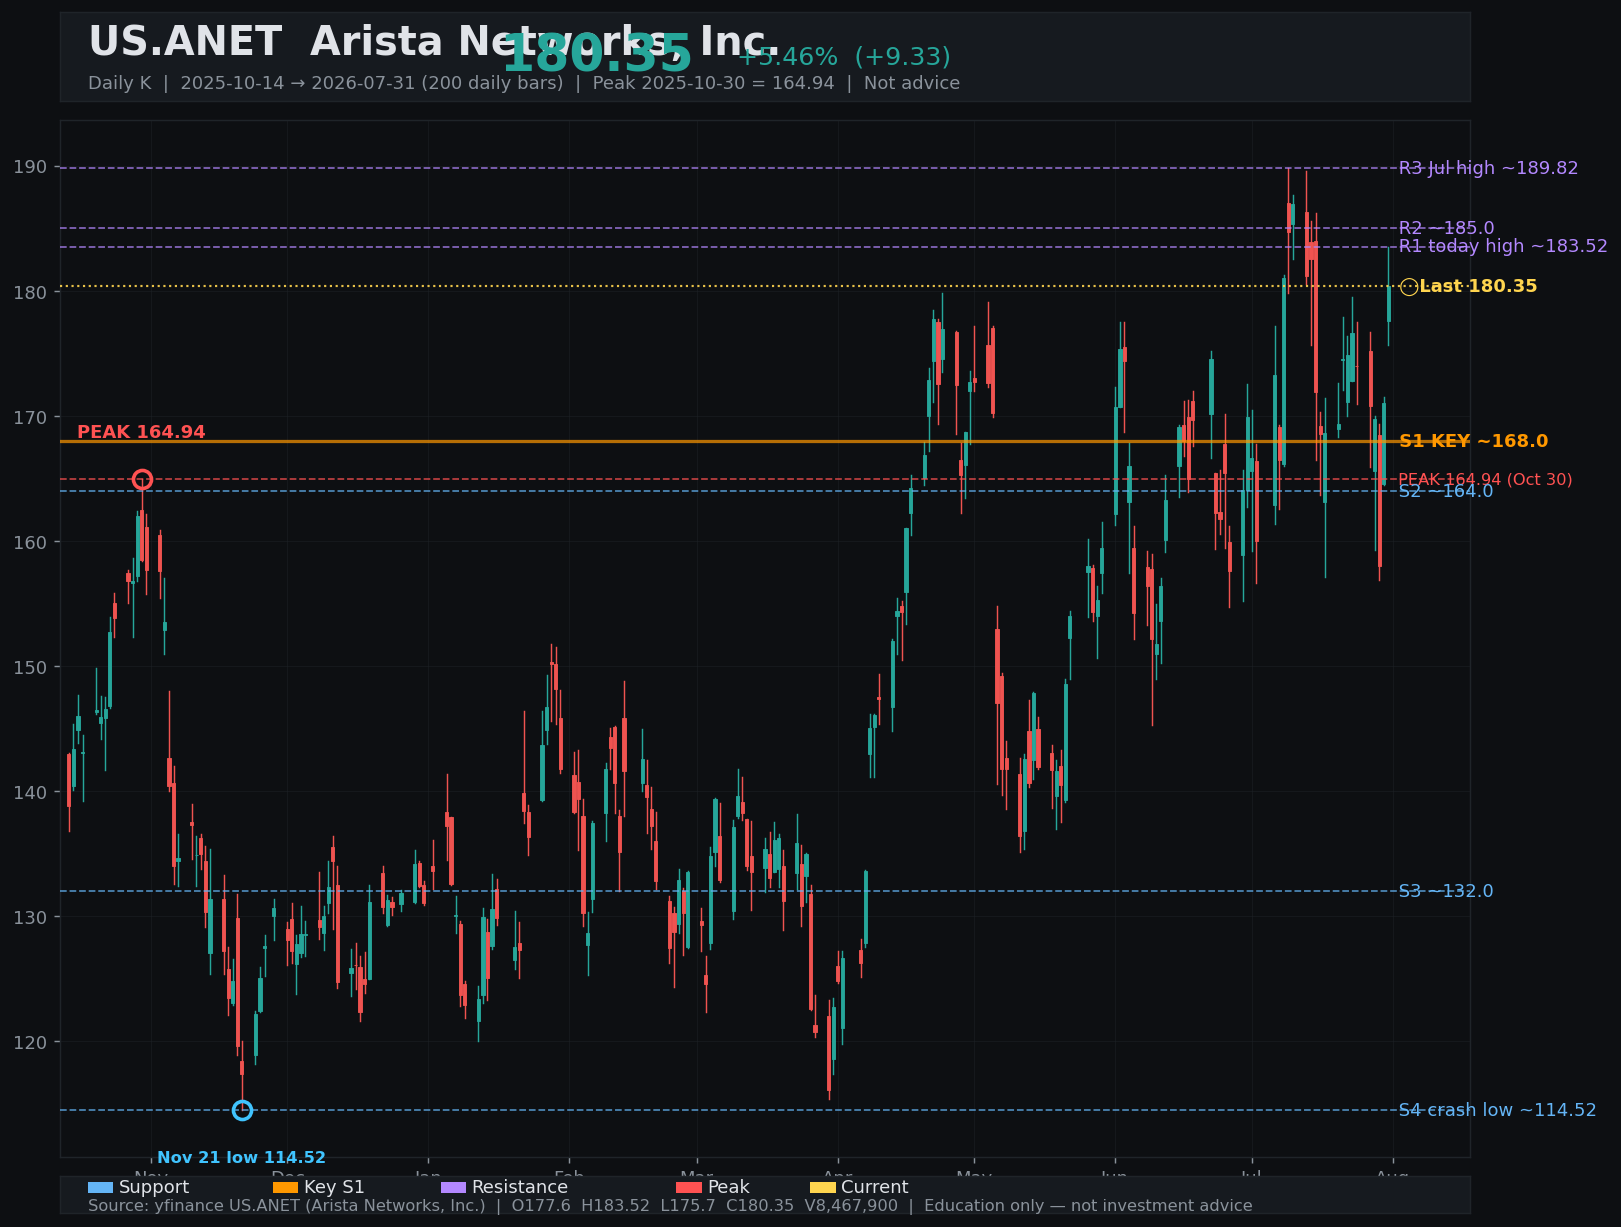Click the purple Resistance legend swatch

[453, 1187]
